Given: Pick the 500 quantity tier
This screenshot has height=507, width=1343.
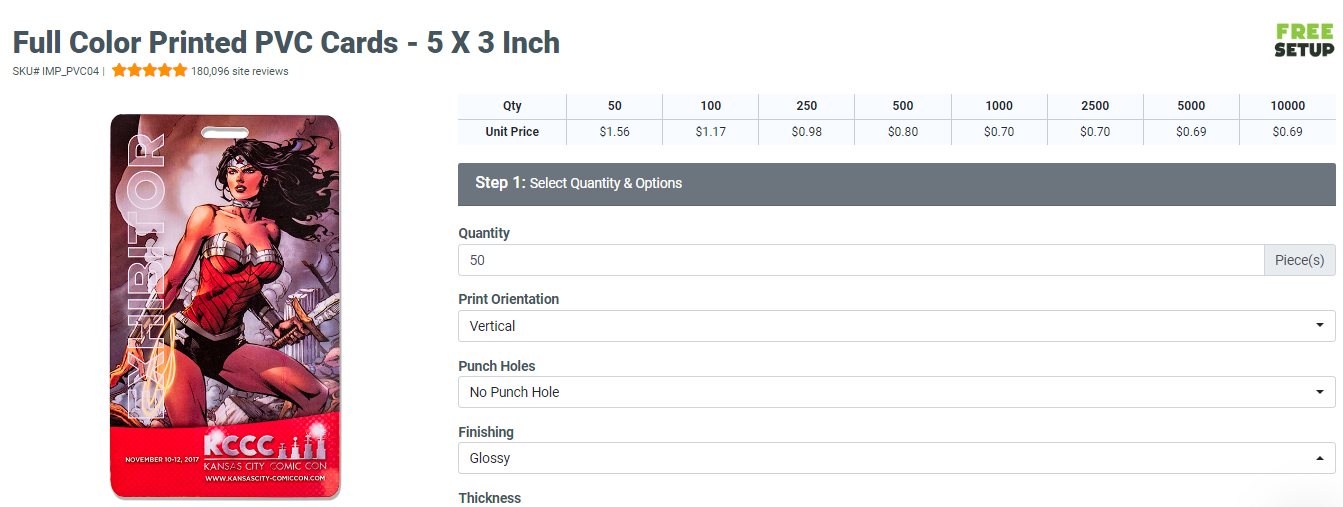Looking at the screenshot, I should [x=902, y=106].
